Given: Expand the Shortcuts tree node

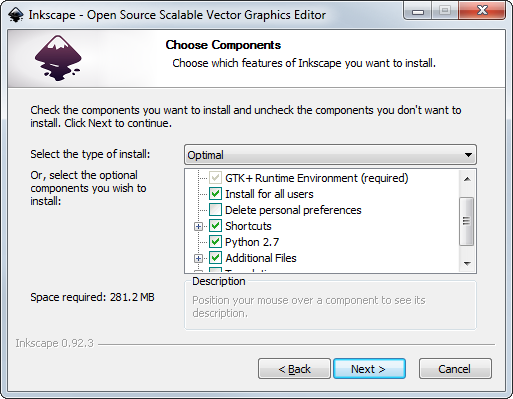Looking at the screenshot, I should pyautogui.click(x=198, y=226).
